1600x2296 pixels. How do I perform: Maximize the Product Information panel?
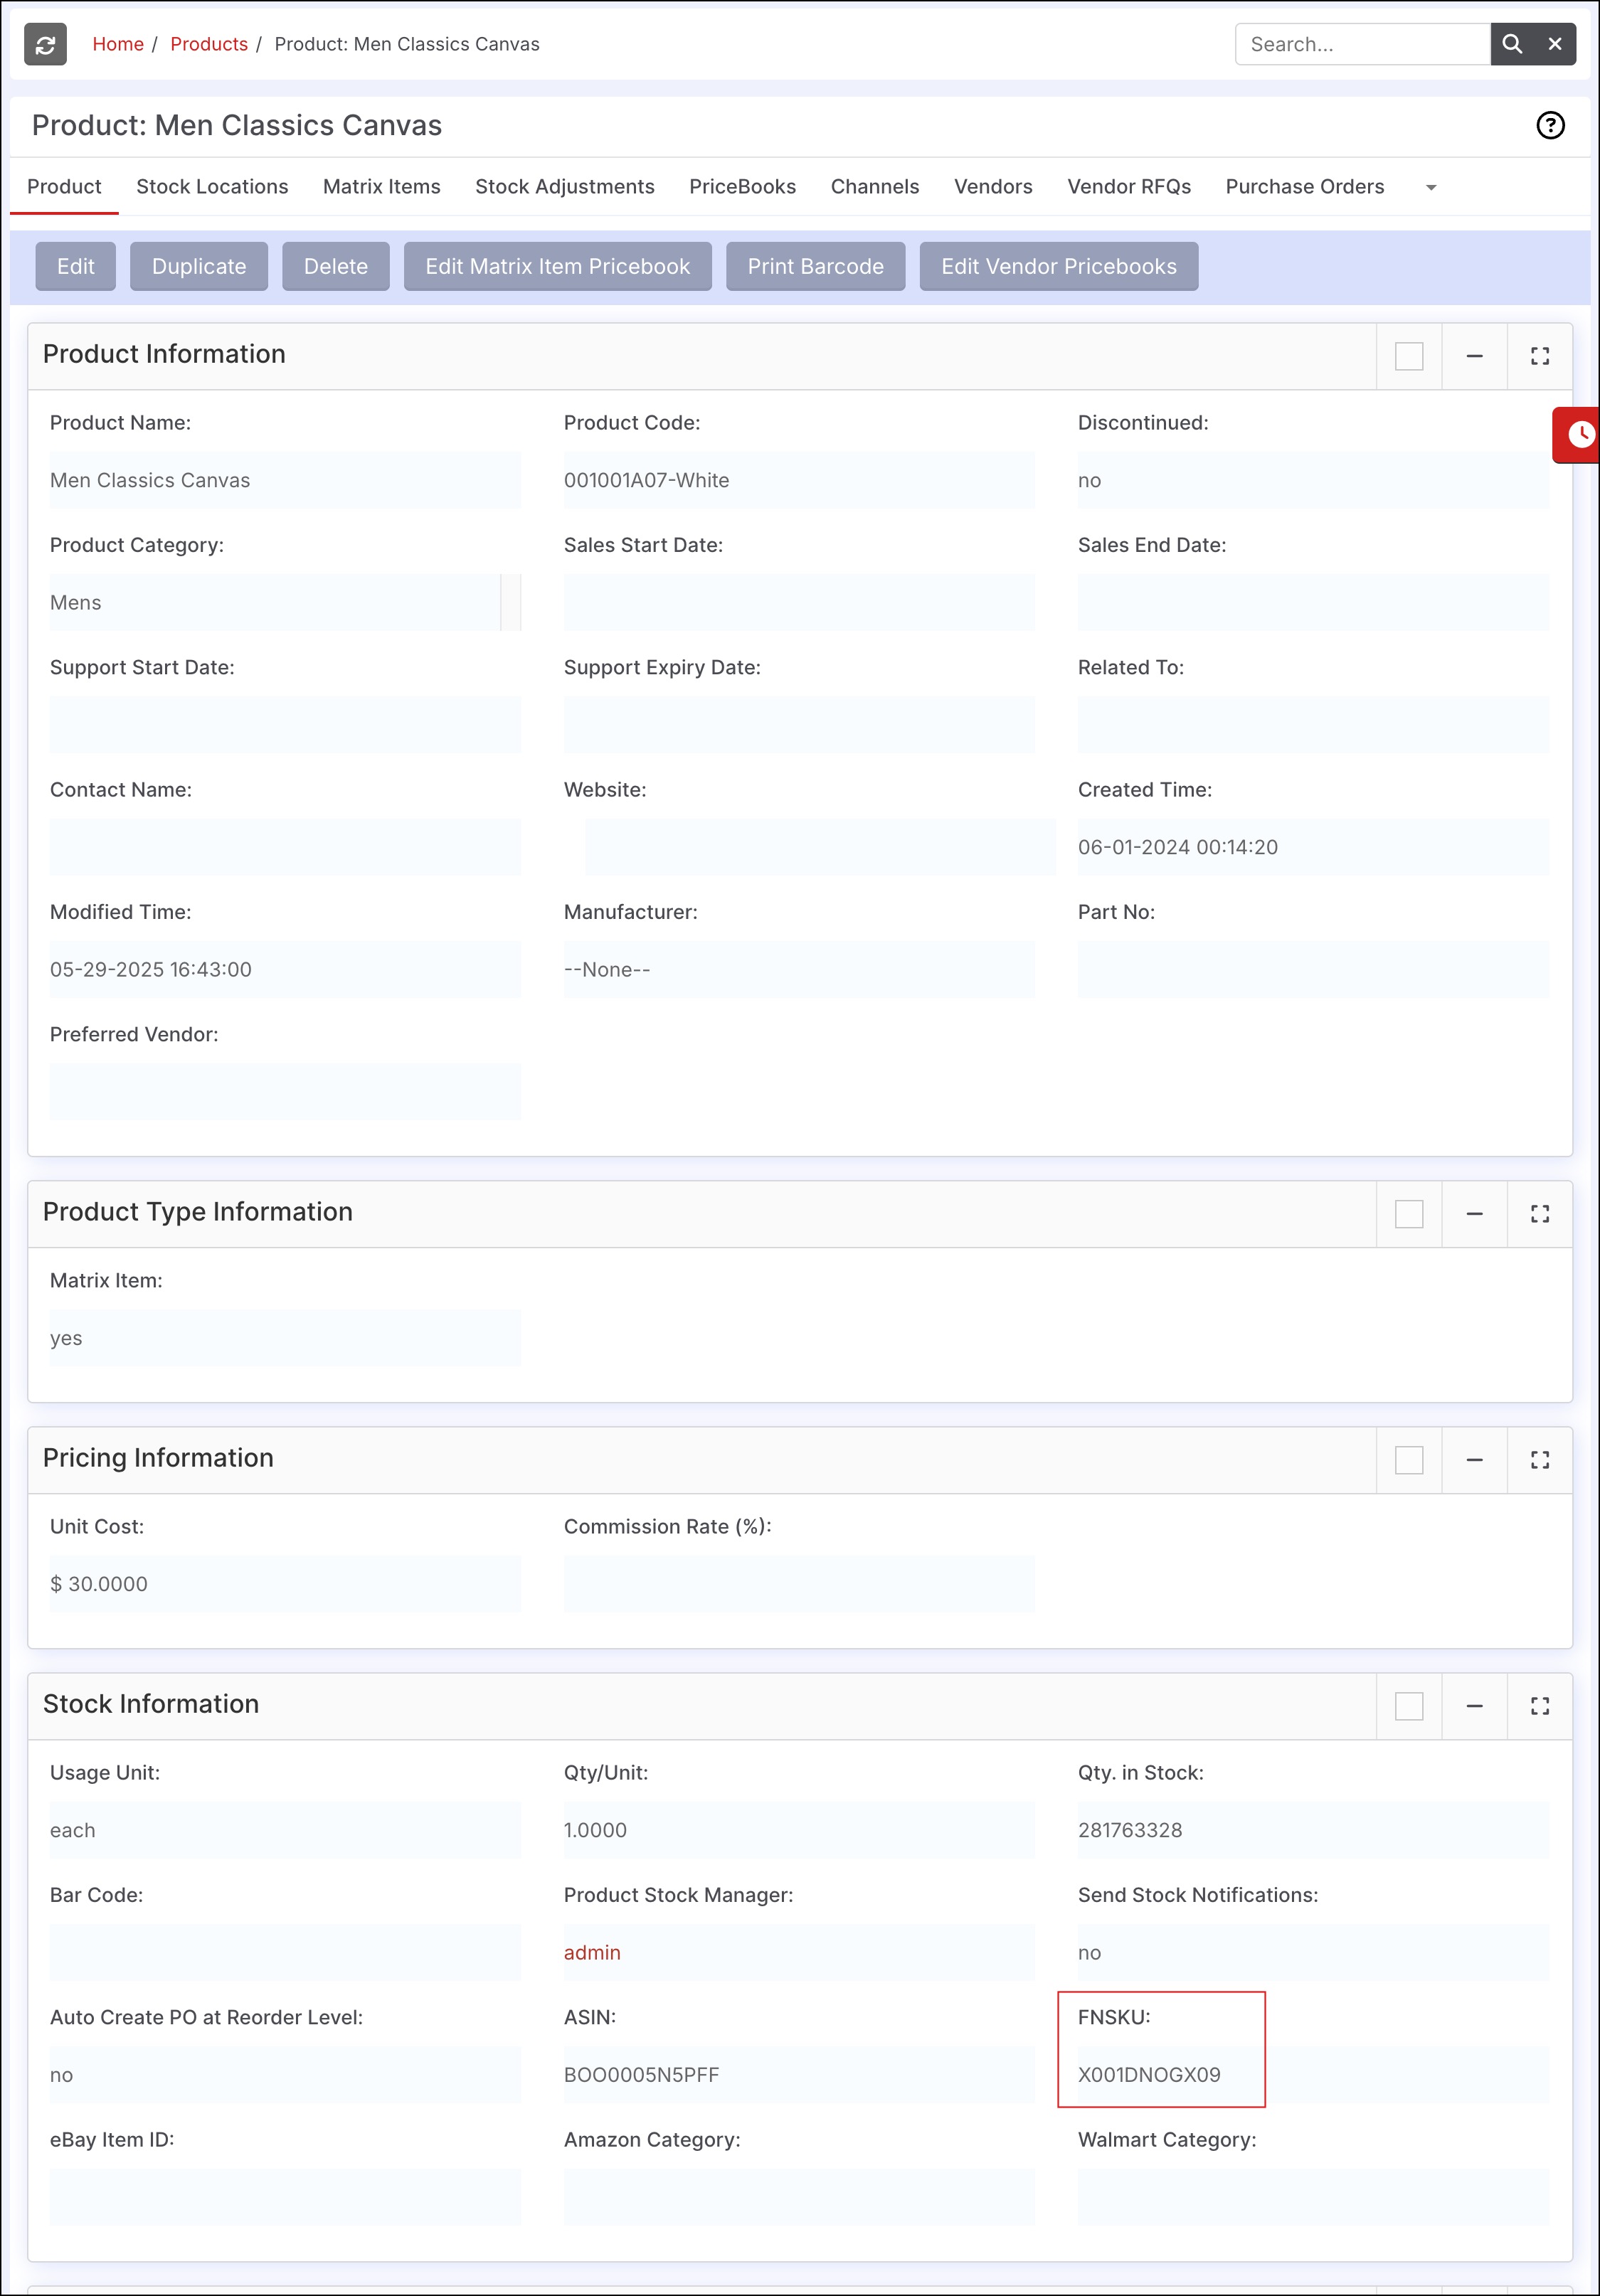tap(1539, 356)
